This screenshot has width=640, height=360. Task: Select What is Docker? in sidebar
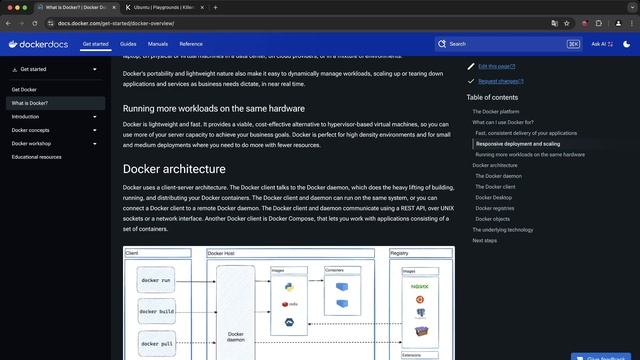click(56, 103)
